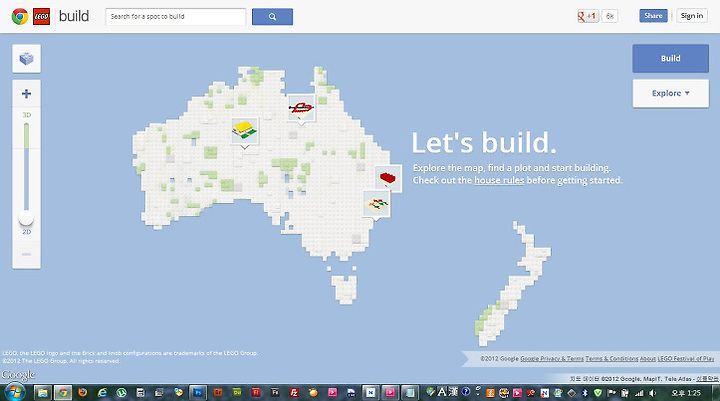Click the Google +1 button
This screenshot has width=720, height=401.
point(588,16)
